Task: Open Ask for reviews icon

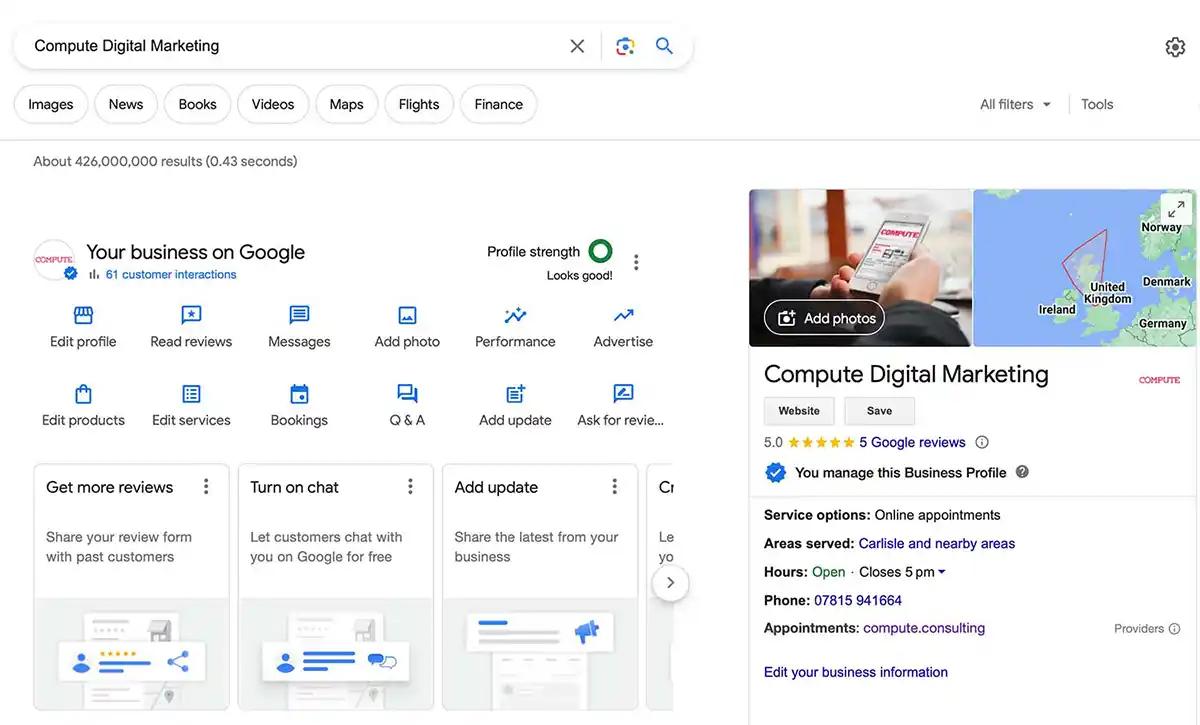Action: coord(623,394)
